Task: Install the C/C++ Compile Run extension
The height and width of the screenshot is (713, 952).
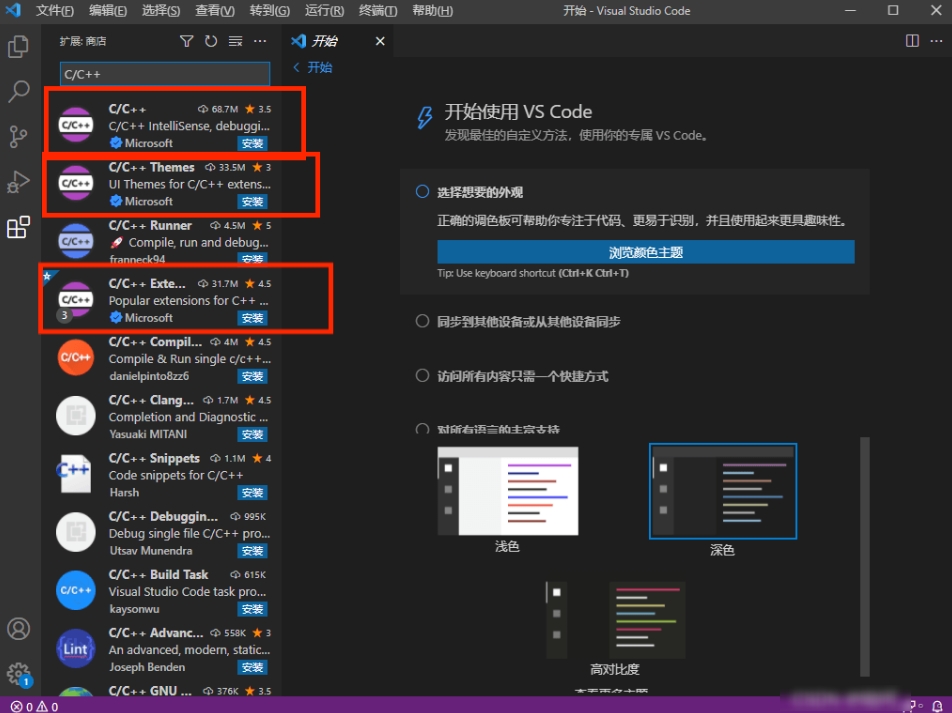Action: pyautogui.click(x=252, y=376)
